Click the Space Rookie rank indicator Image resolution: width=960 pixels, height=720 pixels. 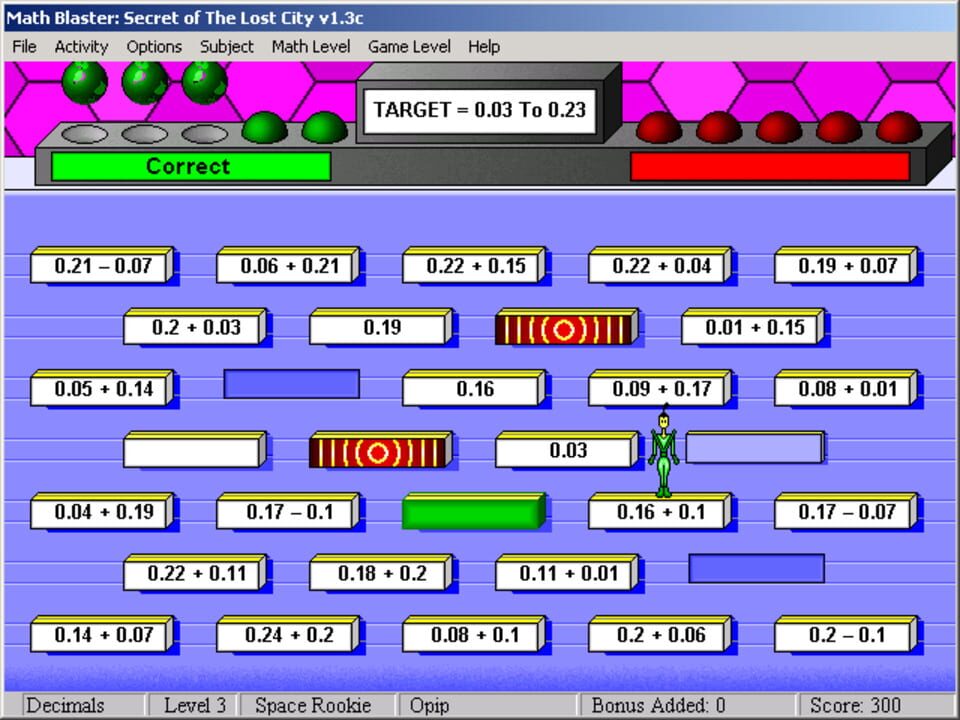click(x=312, y=705)
